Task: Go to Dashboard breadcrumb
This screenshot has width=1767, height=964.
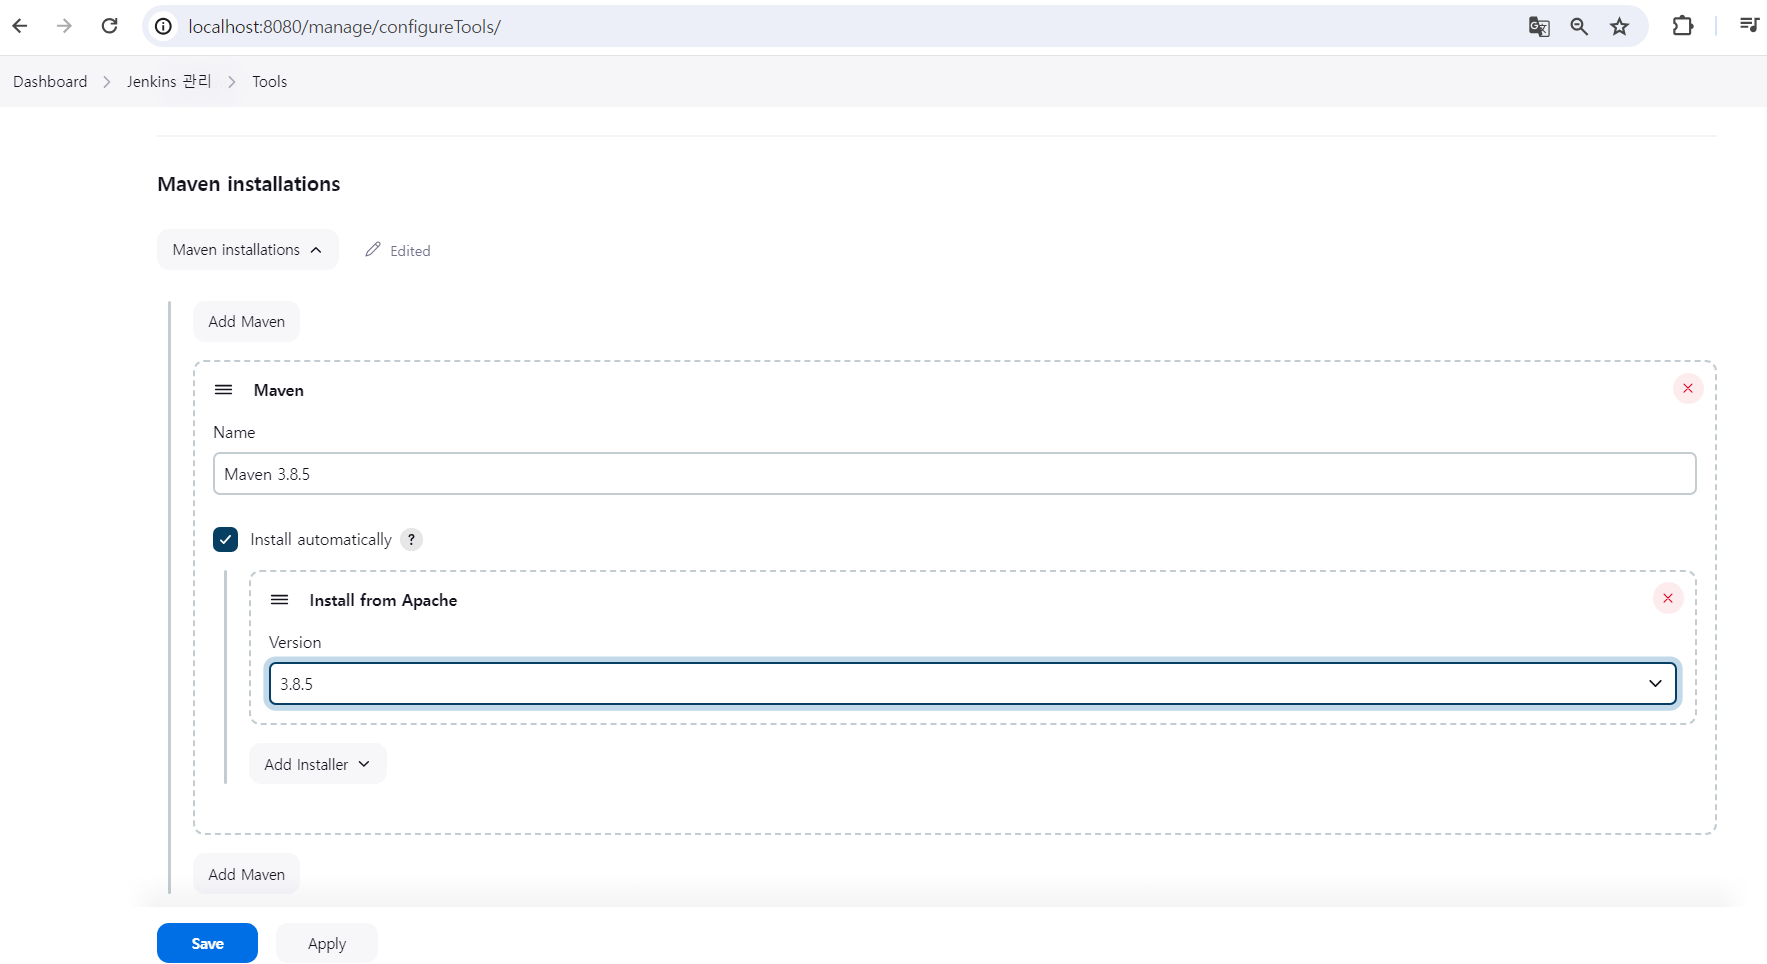Action: [x=50, y=82]
